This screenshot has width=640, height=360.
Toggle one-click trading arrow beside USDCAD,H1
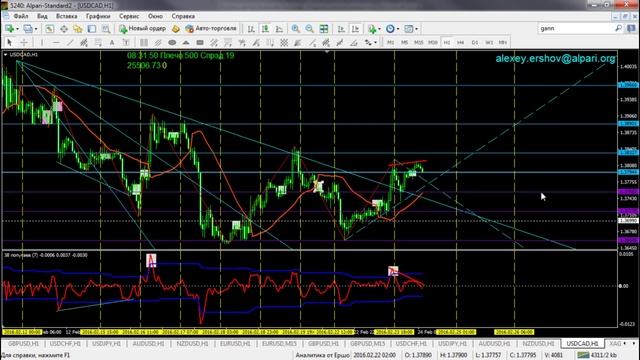pyautogui.click(x=5, y=54)
